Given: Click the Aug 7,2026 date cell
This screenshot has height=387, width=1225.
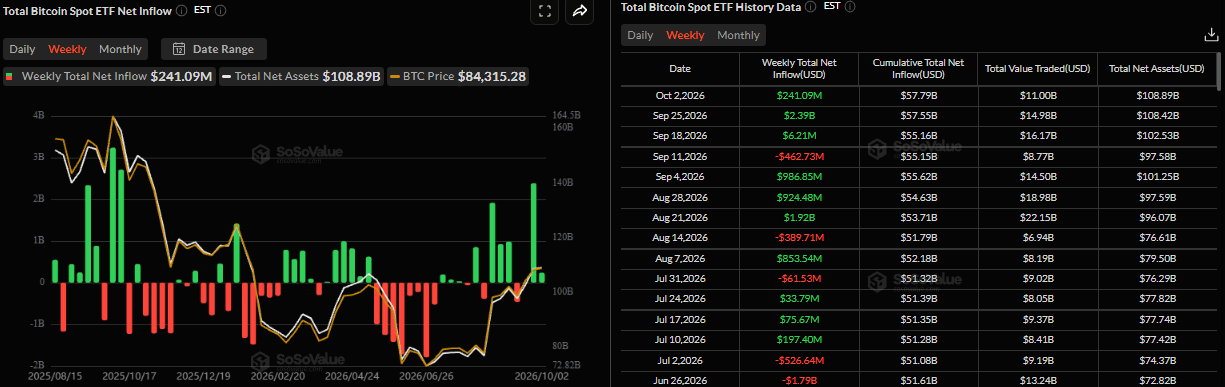Looking at the screenshot, I should (680, 258).
